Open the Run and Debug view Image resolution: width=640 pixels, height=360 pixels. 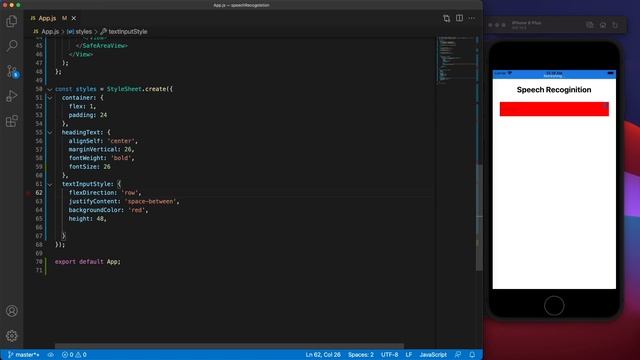point(12,96)
